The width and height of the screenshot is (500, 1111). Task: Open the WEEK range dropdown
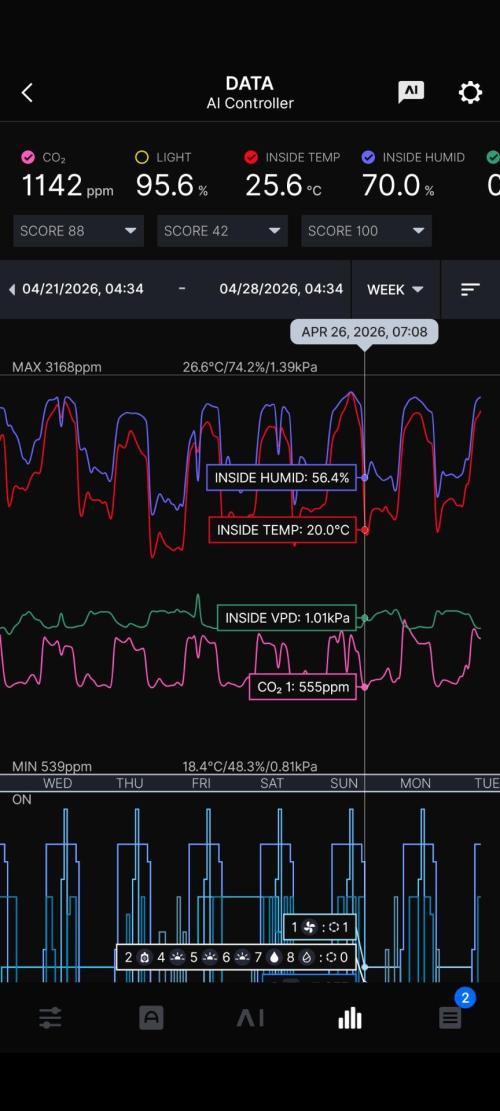[395, 289]
